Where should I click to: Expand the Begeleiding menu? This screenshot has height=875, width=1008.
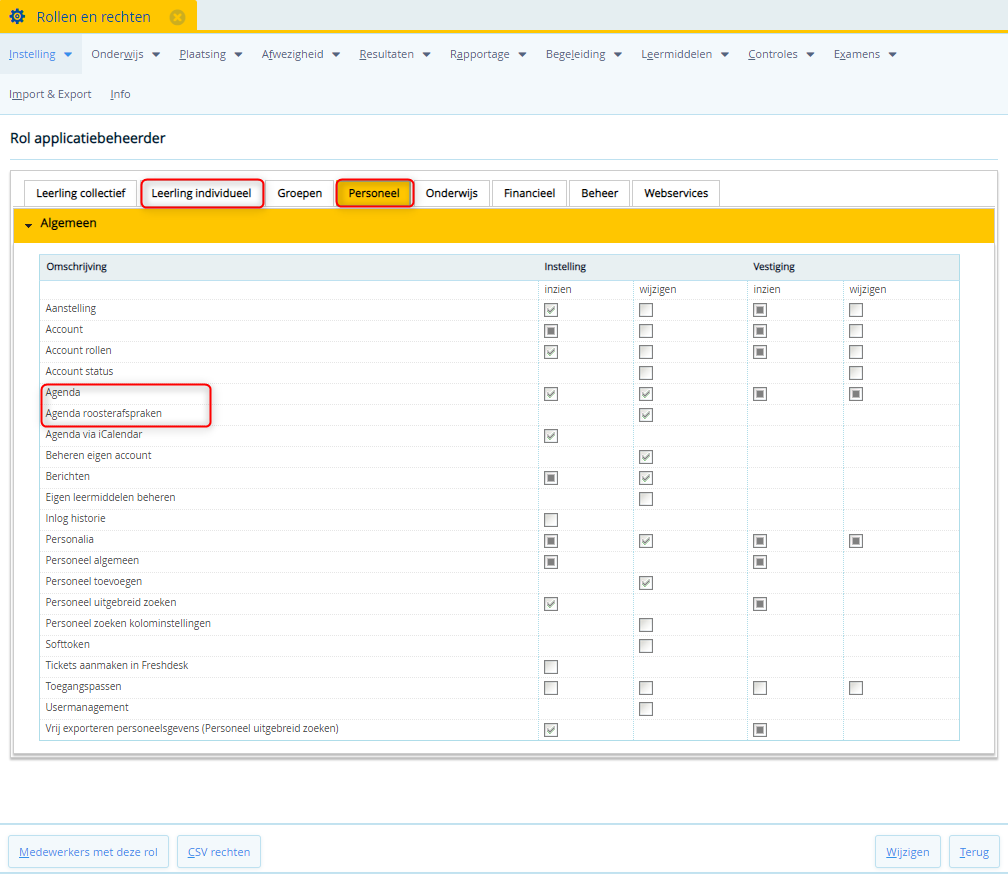(584, 55)
